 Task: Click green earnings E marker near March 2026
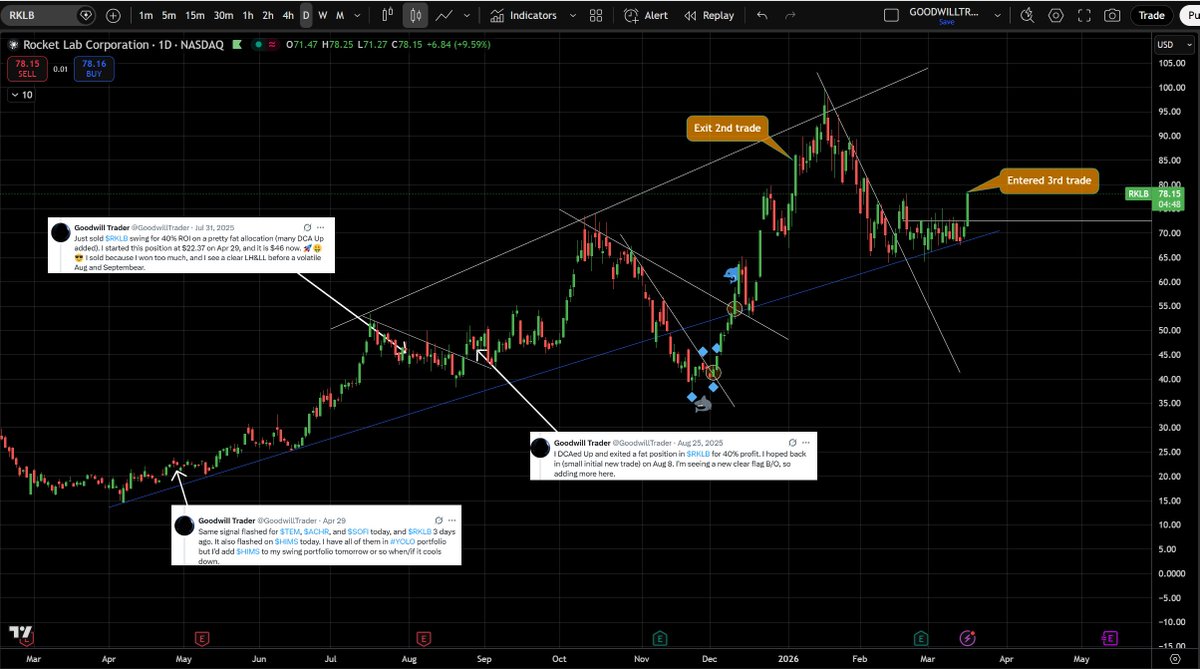tap(920, 637)
